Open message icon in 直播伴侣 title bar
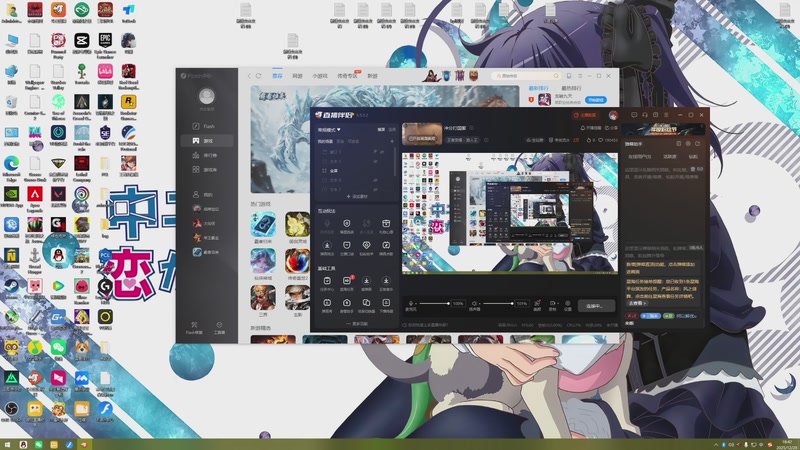The image size is (800, 450). [634, 115]
